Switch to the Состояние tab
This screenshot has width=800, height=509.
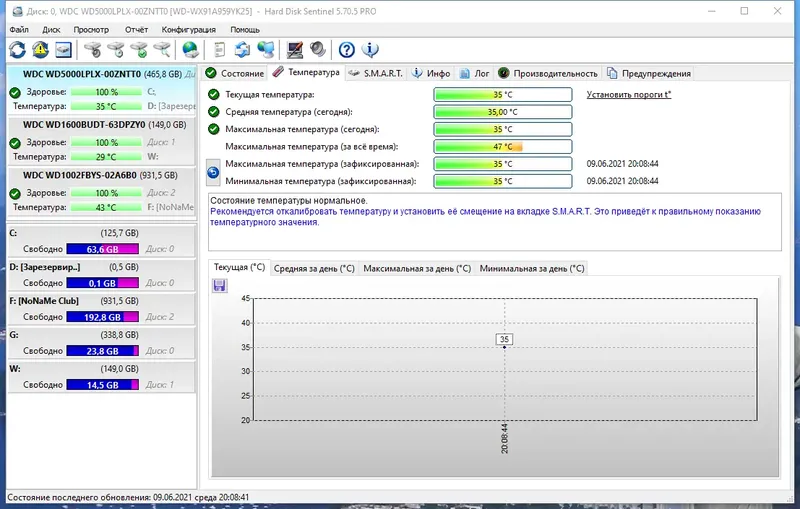click(235, 73)
